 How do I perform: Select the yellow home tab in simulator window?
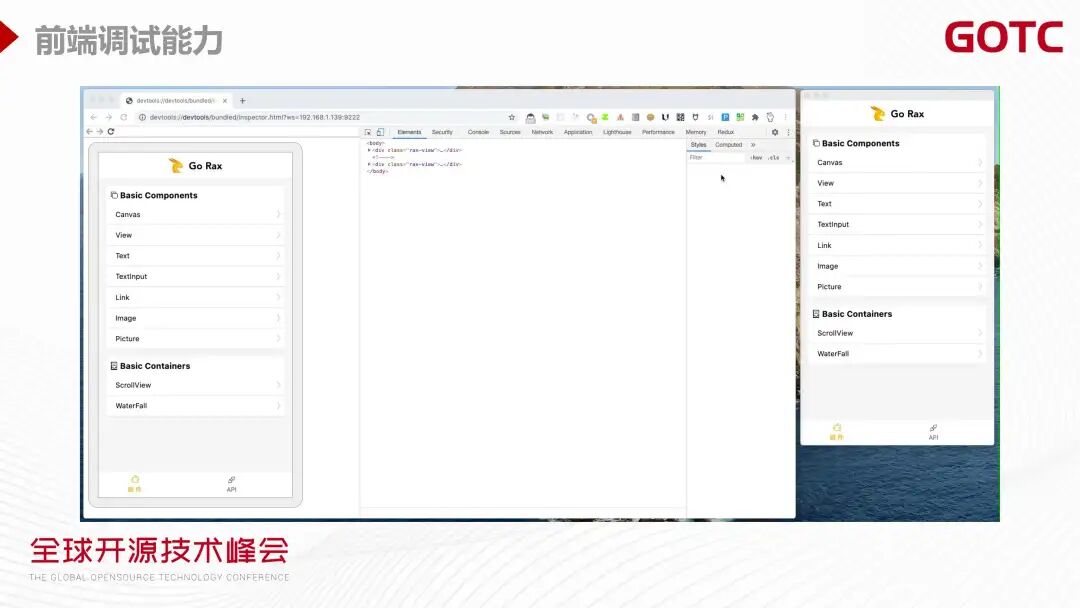(x=837, y=432)
